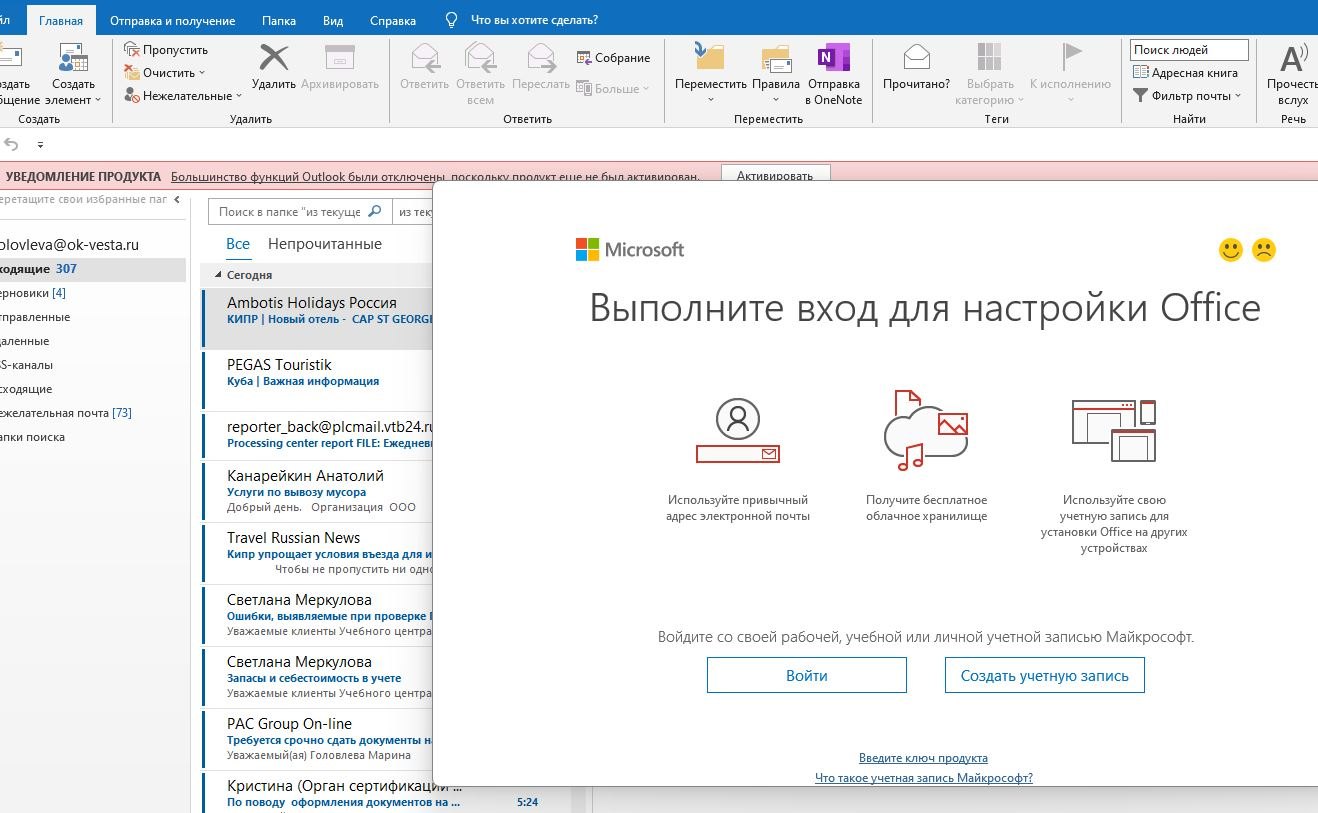
Task: Select the Inbox folder with 307
Action: (x=93, y=269)
